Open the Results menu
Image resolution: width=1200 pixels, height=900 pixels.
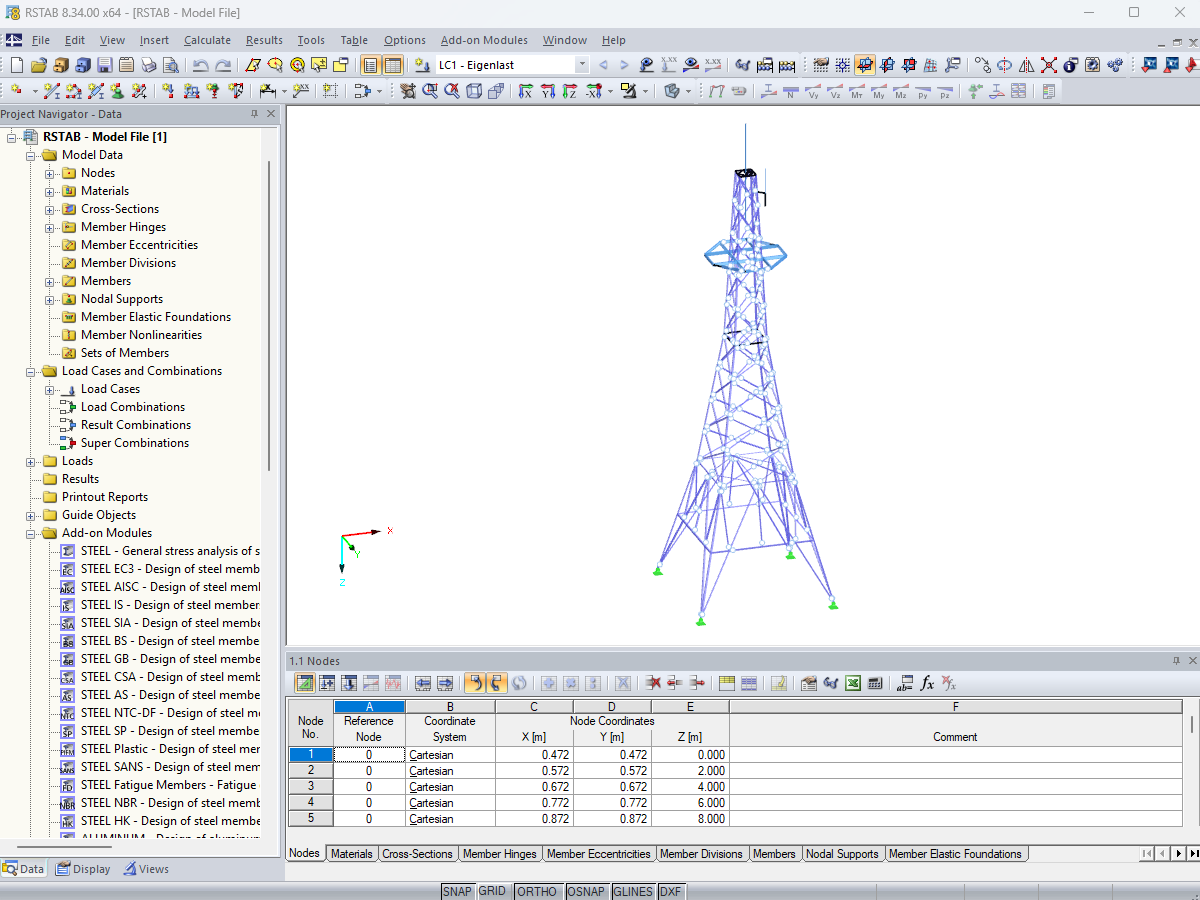tap(264, 40)
